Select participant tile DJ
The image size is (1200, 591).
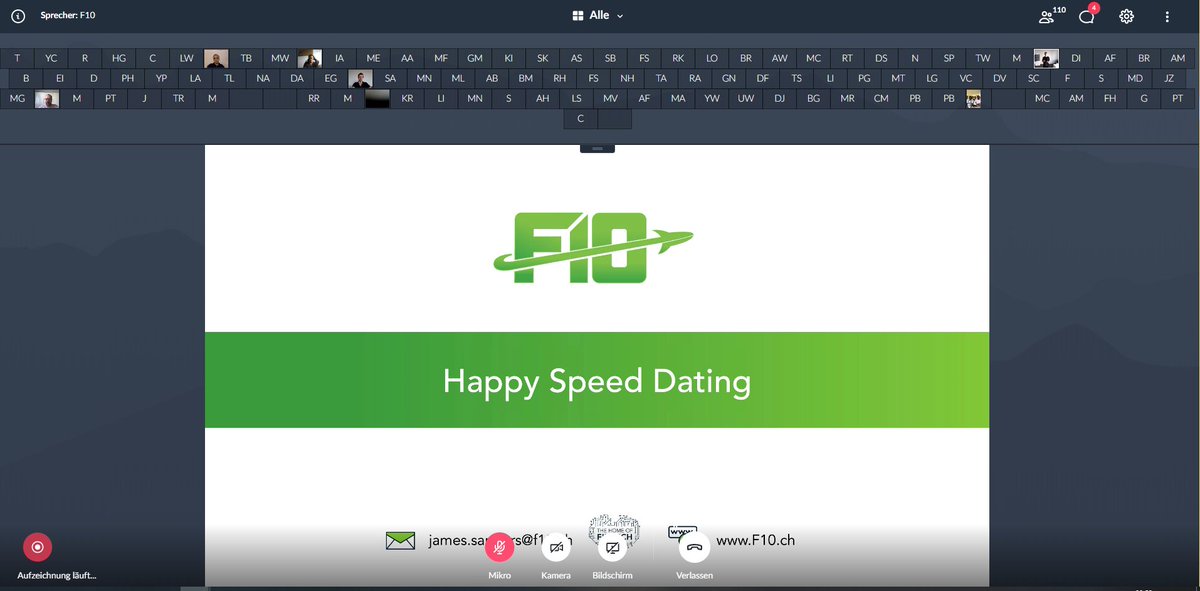(x=780, y=98)
